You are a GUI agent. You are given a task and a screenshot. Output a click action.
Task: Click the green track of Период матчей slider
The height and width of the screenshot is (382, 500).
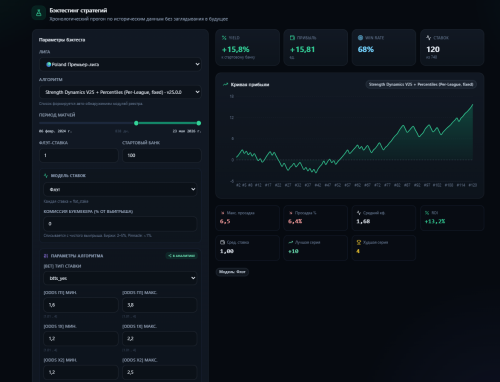pos(167,123)
